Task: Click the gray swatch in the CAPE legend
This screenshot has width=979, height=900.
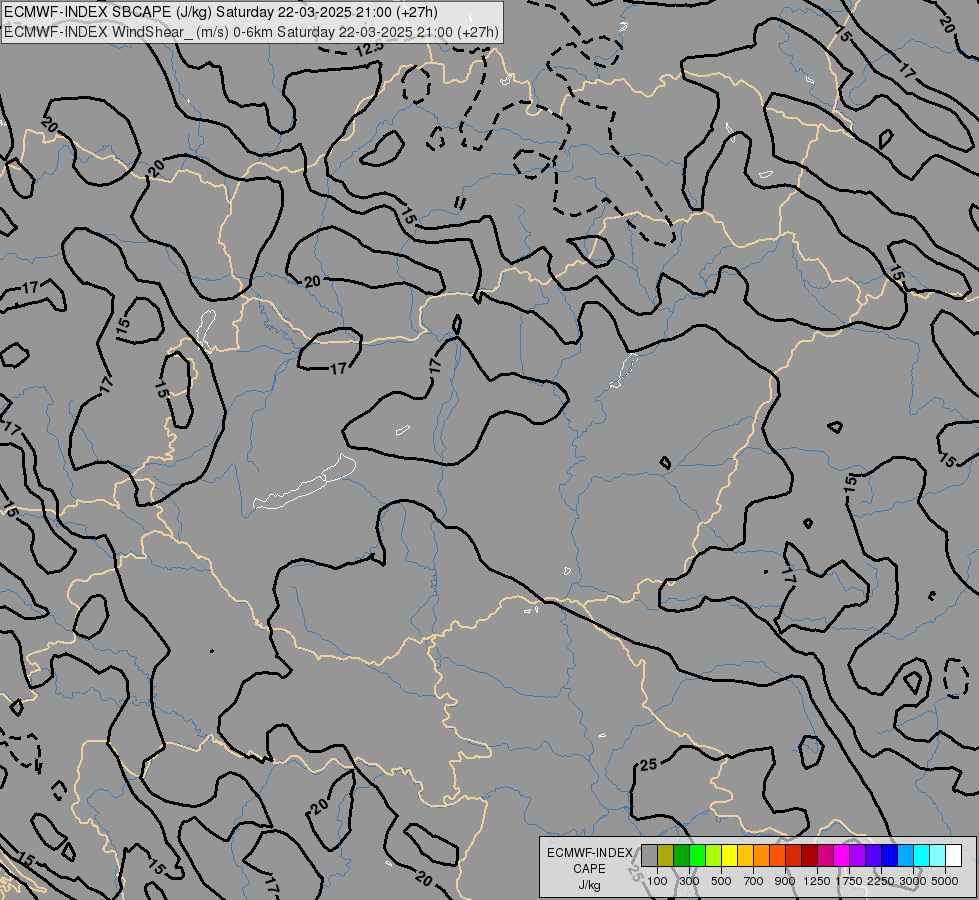Action: click(649, 856)
